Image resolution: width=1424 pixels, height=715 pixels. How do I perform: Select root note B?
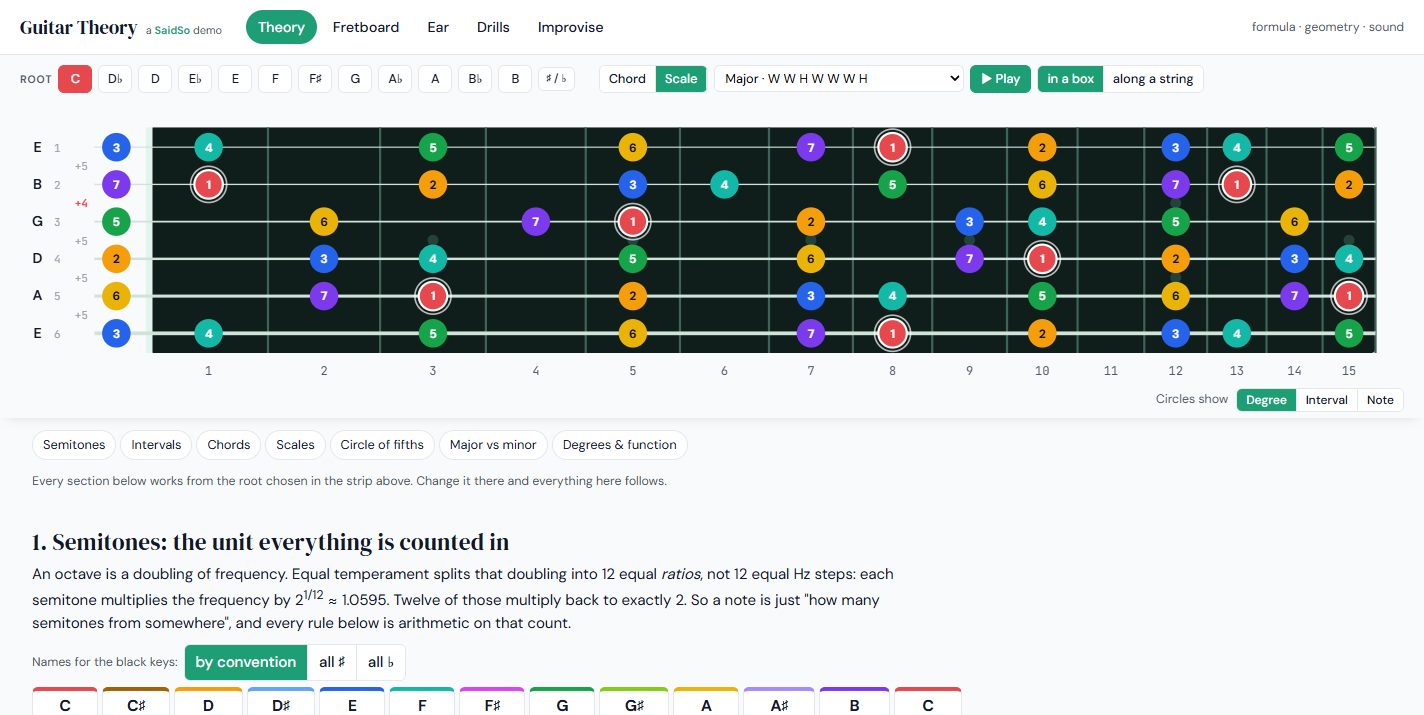(x=515, y=79)
